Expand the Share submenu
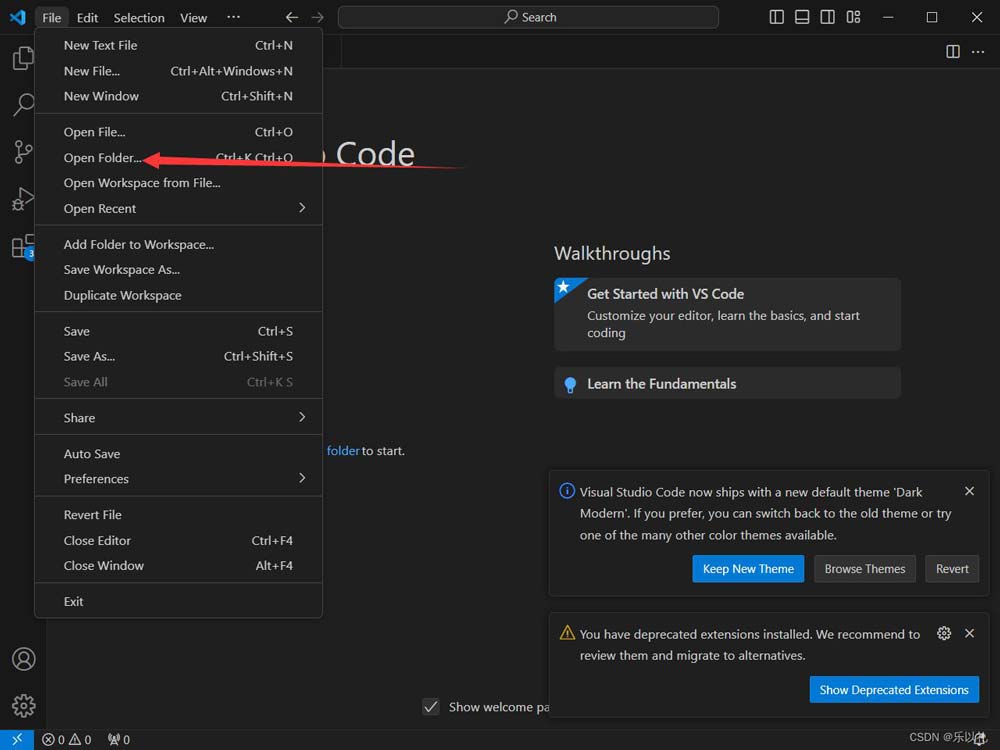Screen dimensions: 1000x750 click(x=178, y=417)
